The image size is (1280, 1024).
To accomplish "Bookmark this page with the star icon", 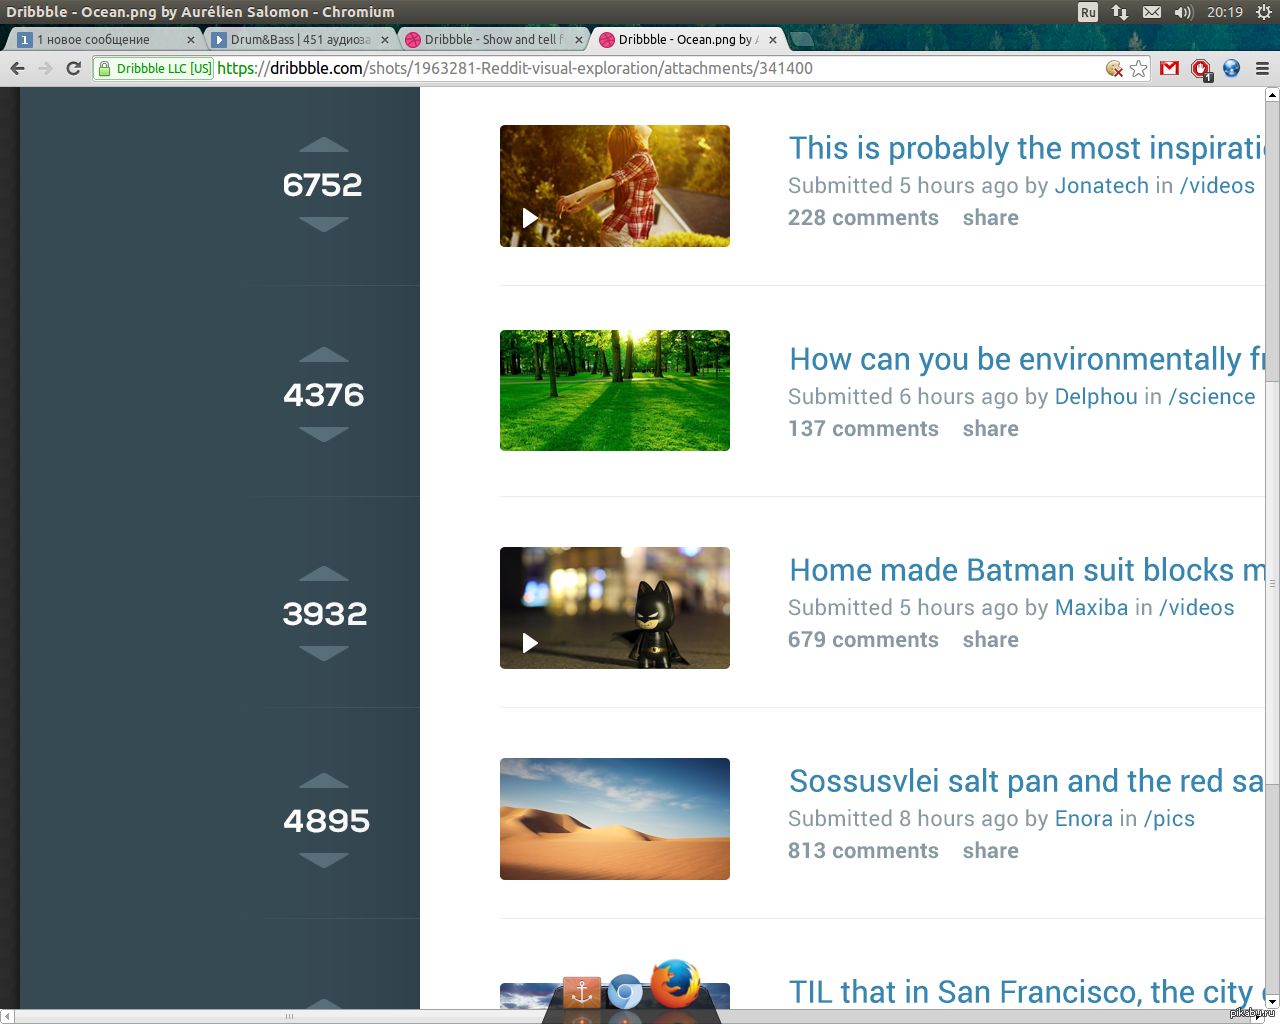I will tap(1138, 68).
